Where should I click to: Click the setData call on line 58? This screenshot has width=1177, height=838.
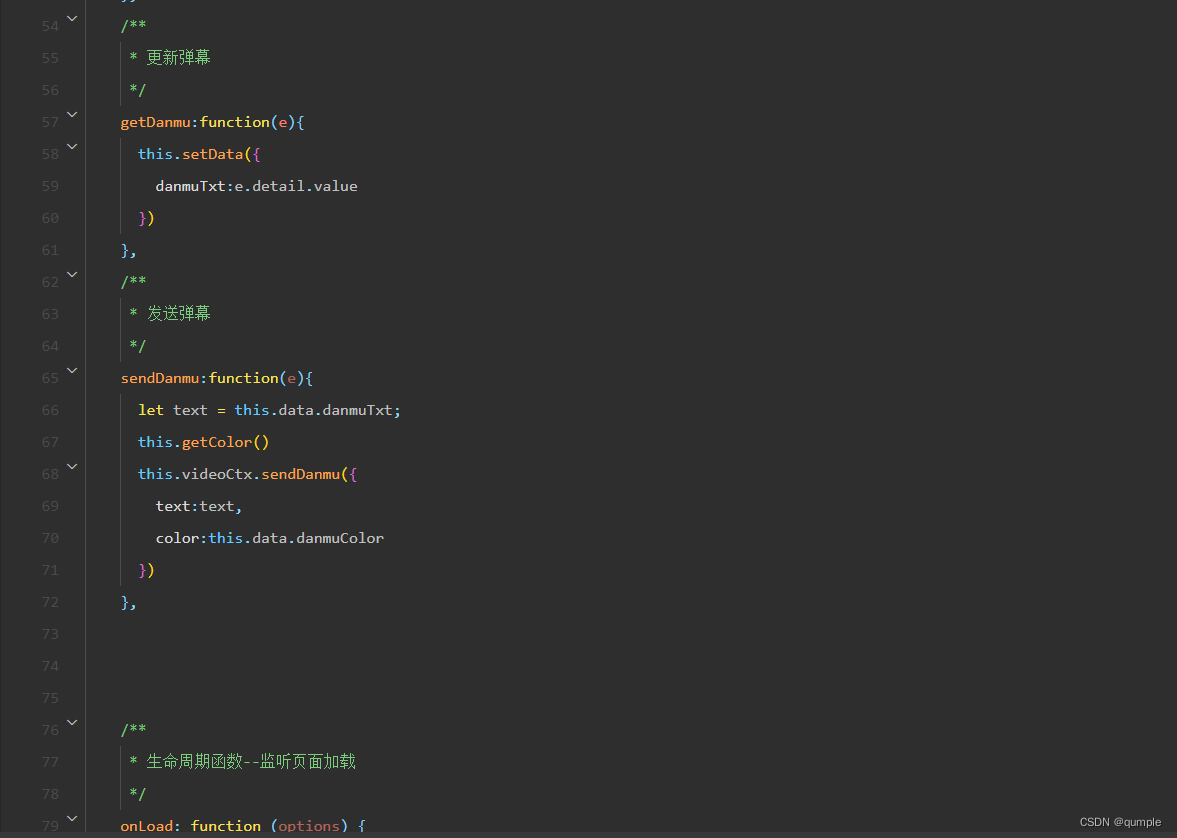click(212, 154)
